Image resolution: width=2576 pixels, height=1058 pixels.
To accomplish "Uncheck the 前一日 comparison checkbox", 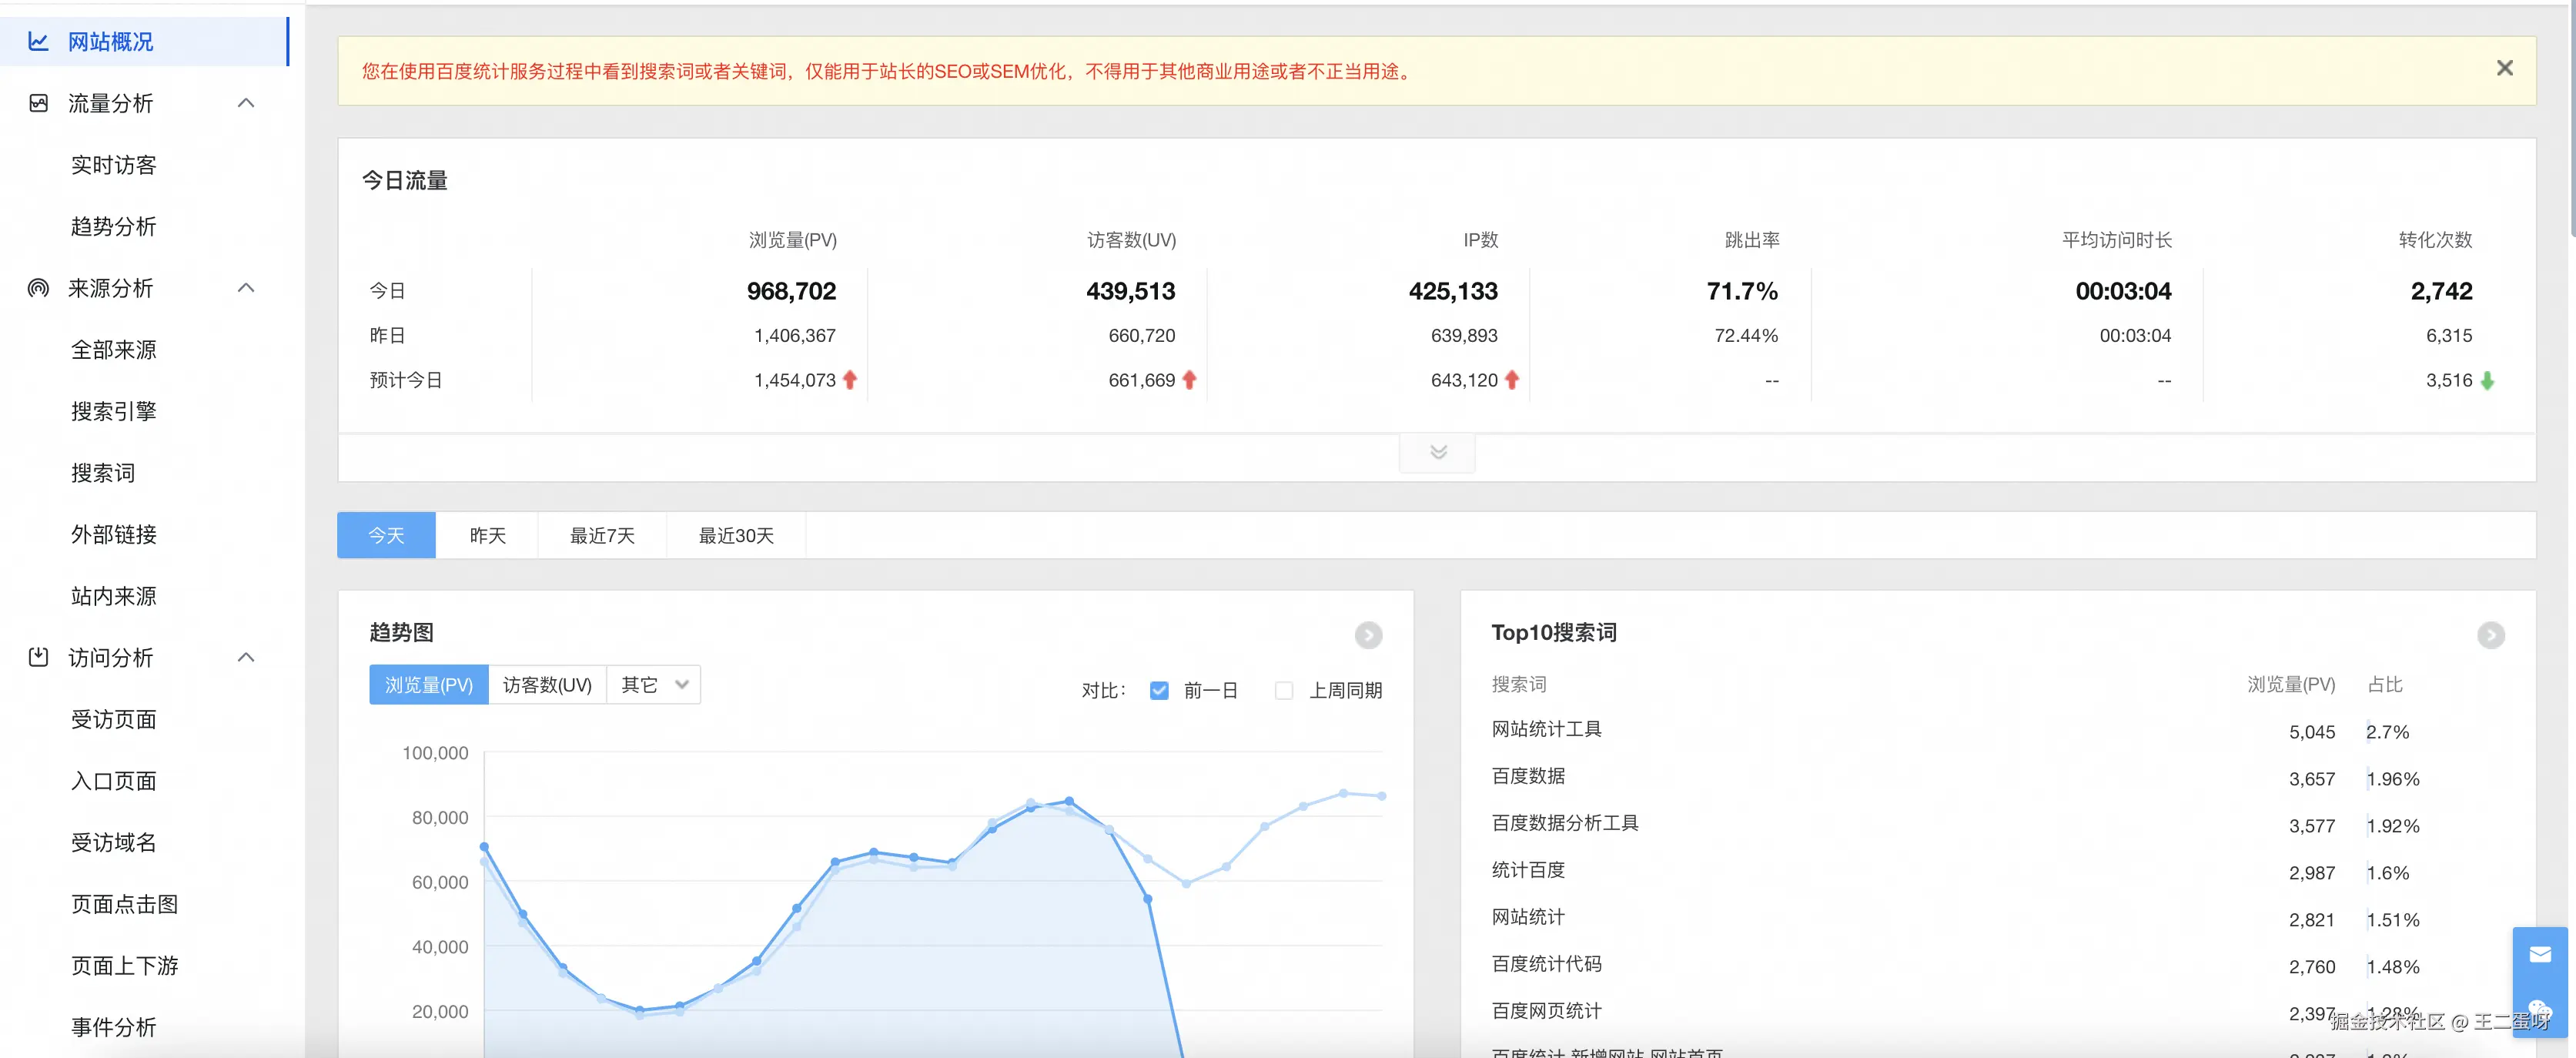I will pos(1159,690).
